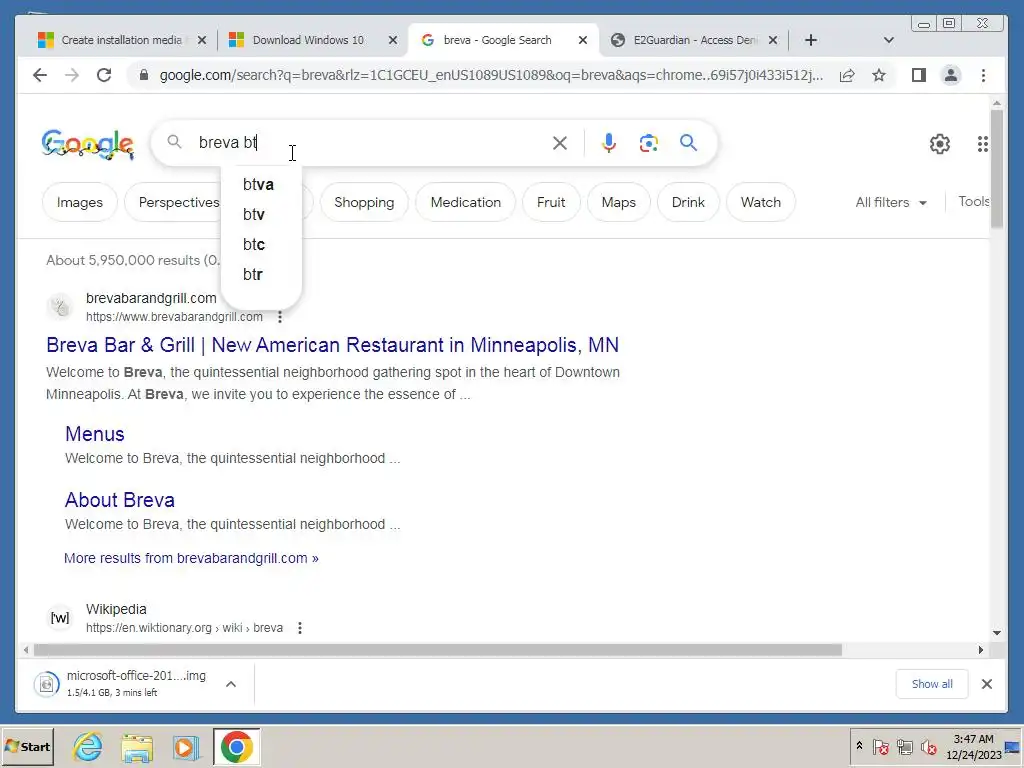Open new tab with plus button
The height and width of the screenshot is (768, 1024).
[810, 40]
